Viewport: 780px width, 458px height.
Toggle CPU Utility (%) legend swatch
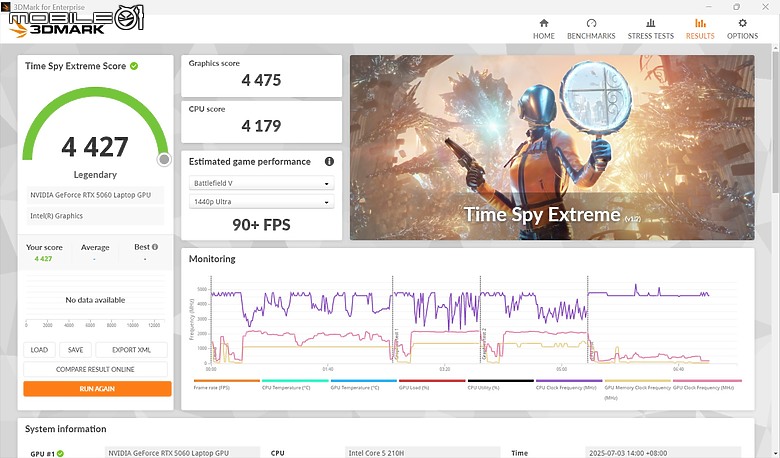[500, 381]
